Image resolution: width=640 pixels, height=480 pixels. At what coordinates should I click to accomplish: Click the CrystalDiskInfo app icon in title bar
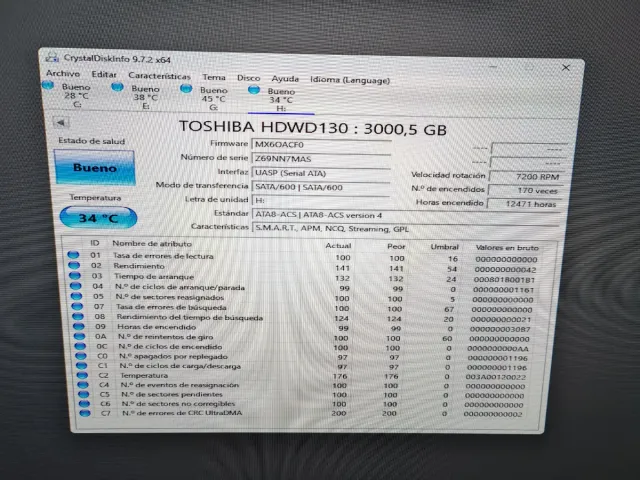pyautogui.click(x=52, y=58)
